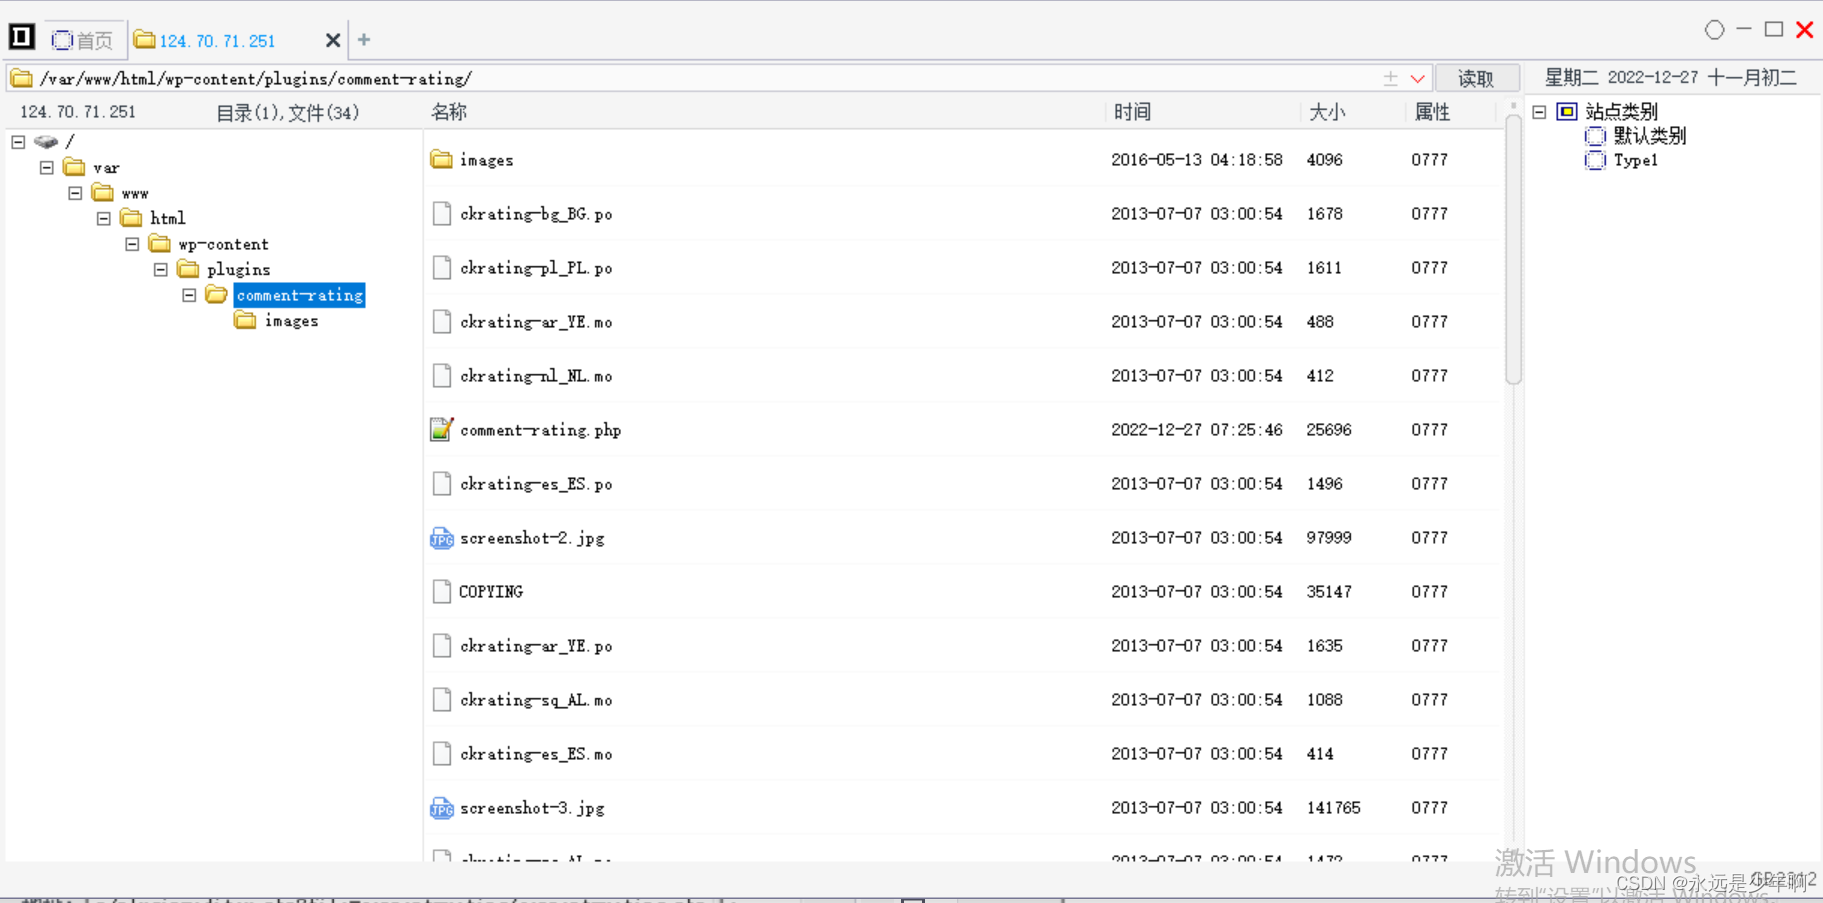This screenshot has height=903, width=1823.
Task: Select file screenshot-3.jpg
Action: [x=532, y=808]
